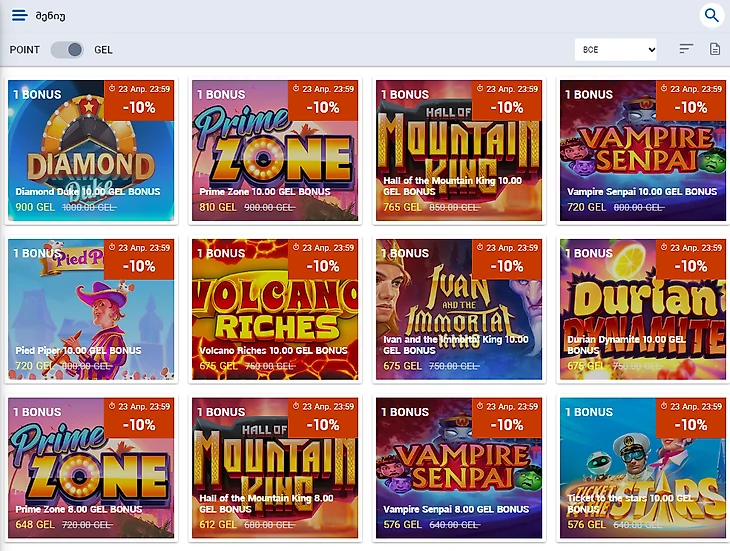Click the 1 BONUS label on Pied Piper

(37, 254)
